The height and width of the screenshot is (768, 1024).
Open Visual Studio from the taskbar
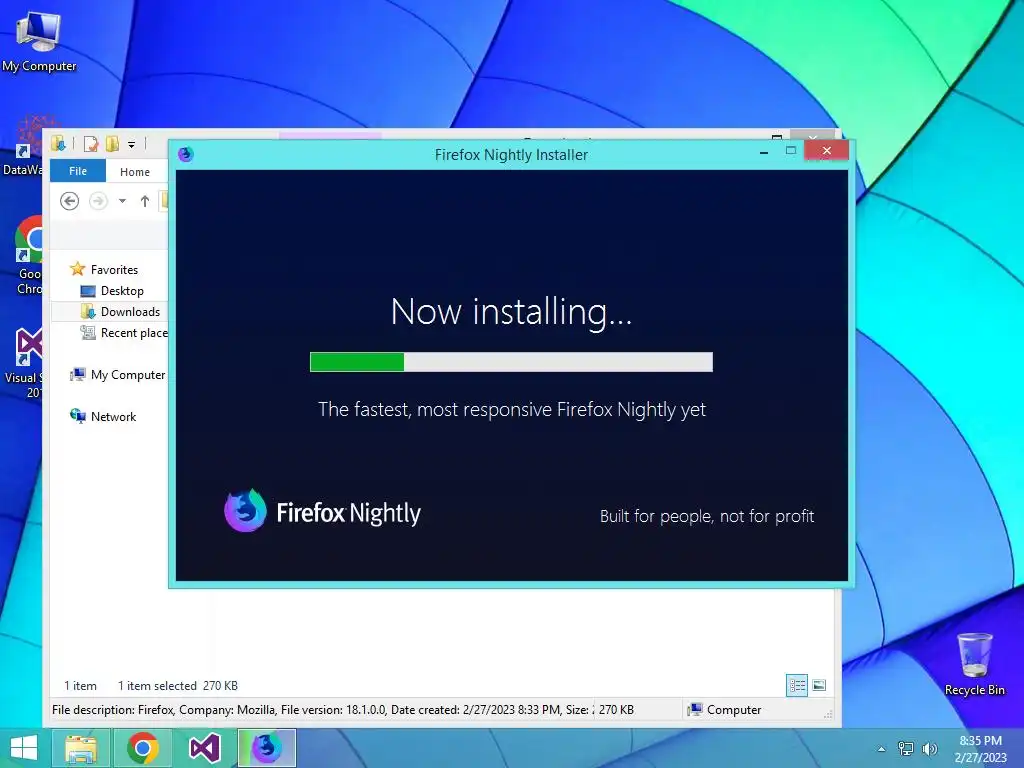(204, 748)
